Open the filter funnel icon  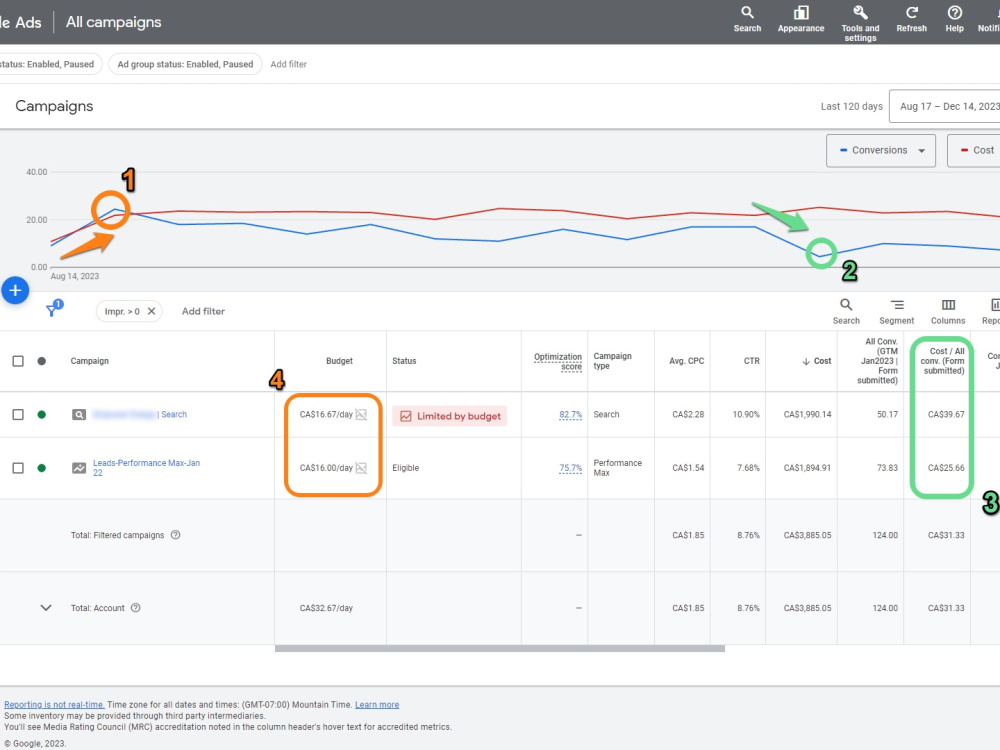click(x=53, y=309)
